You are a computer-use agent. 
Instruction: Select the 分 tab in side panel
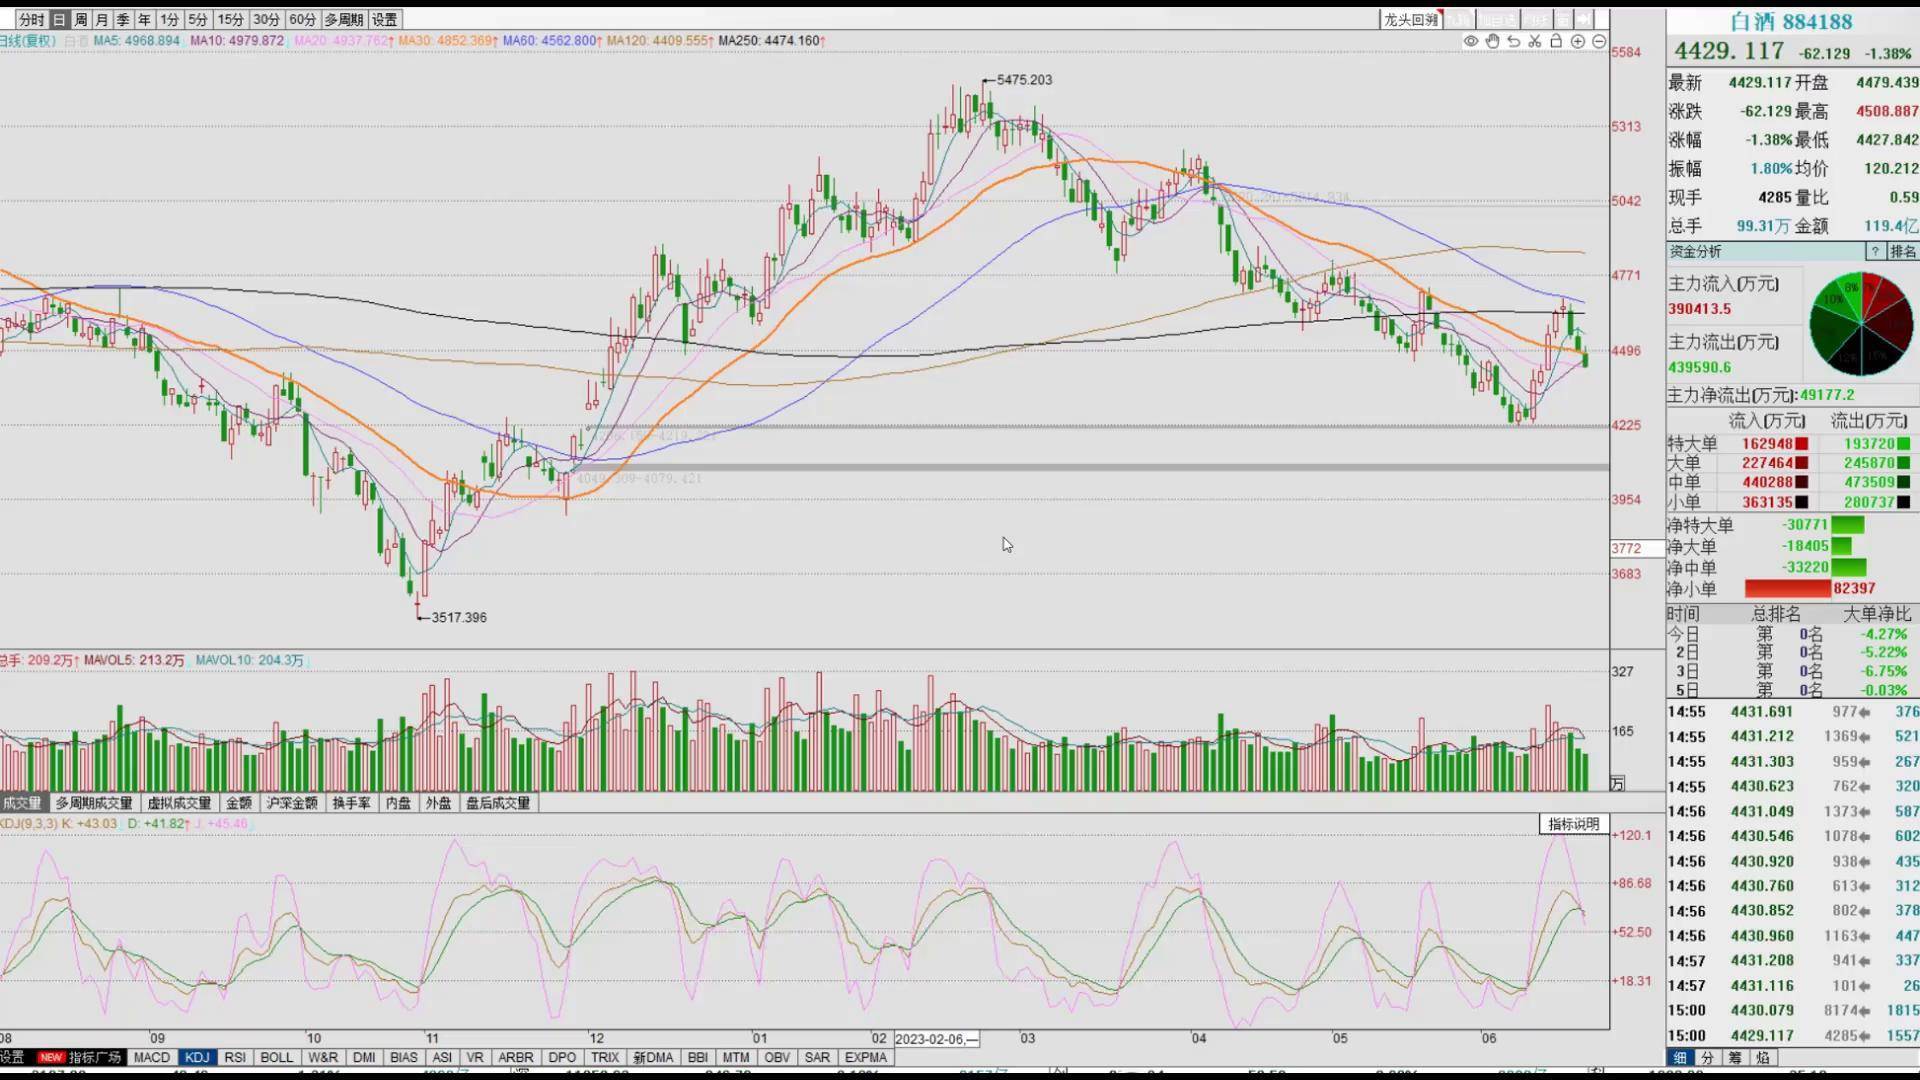(1707, 1058)
